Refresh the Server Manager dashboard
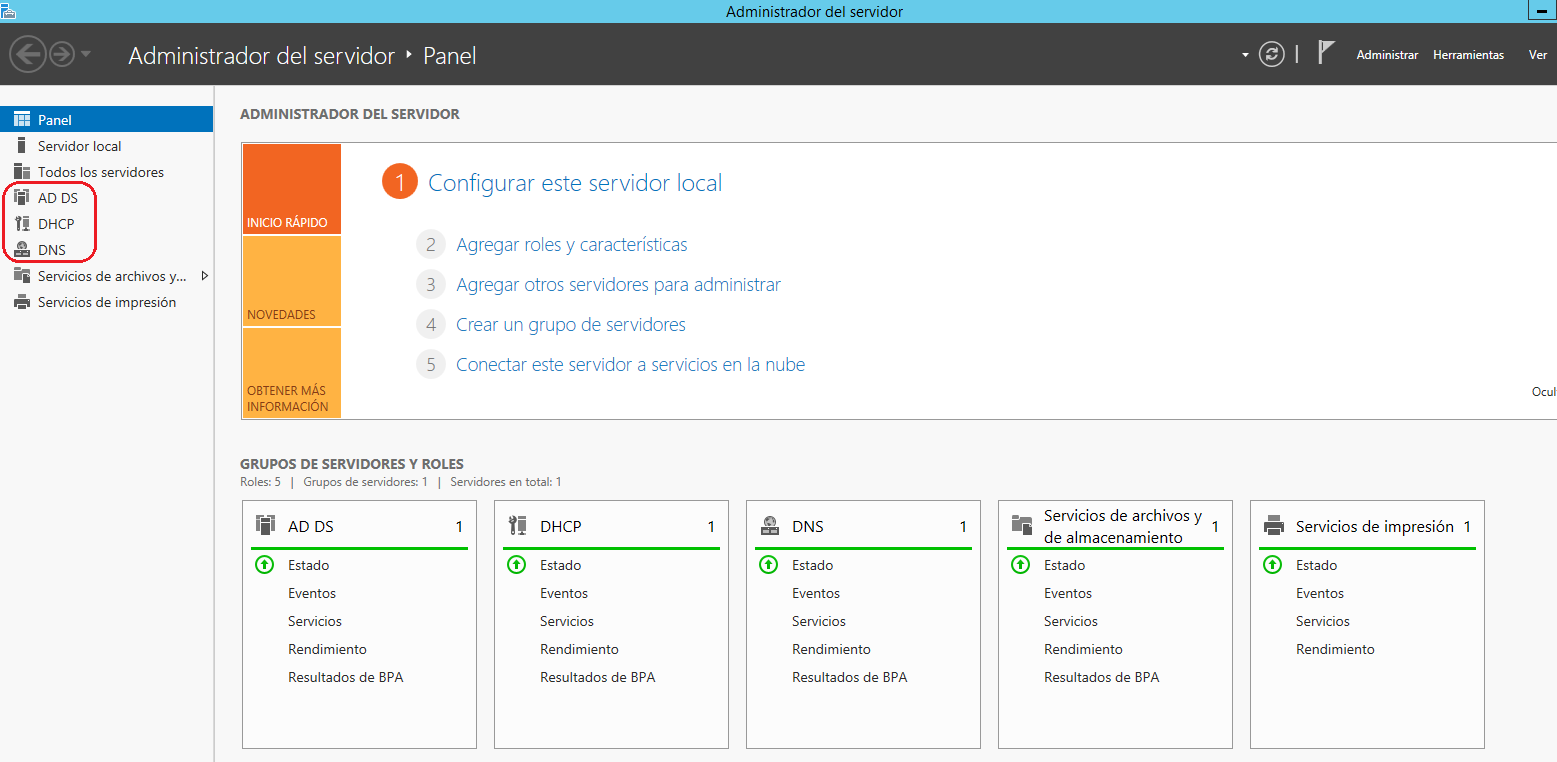The width and height of the screenshot is (1557, 762). [1272, 55]
